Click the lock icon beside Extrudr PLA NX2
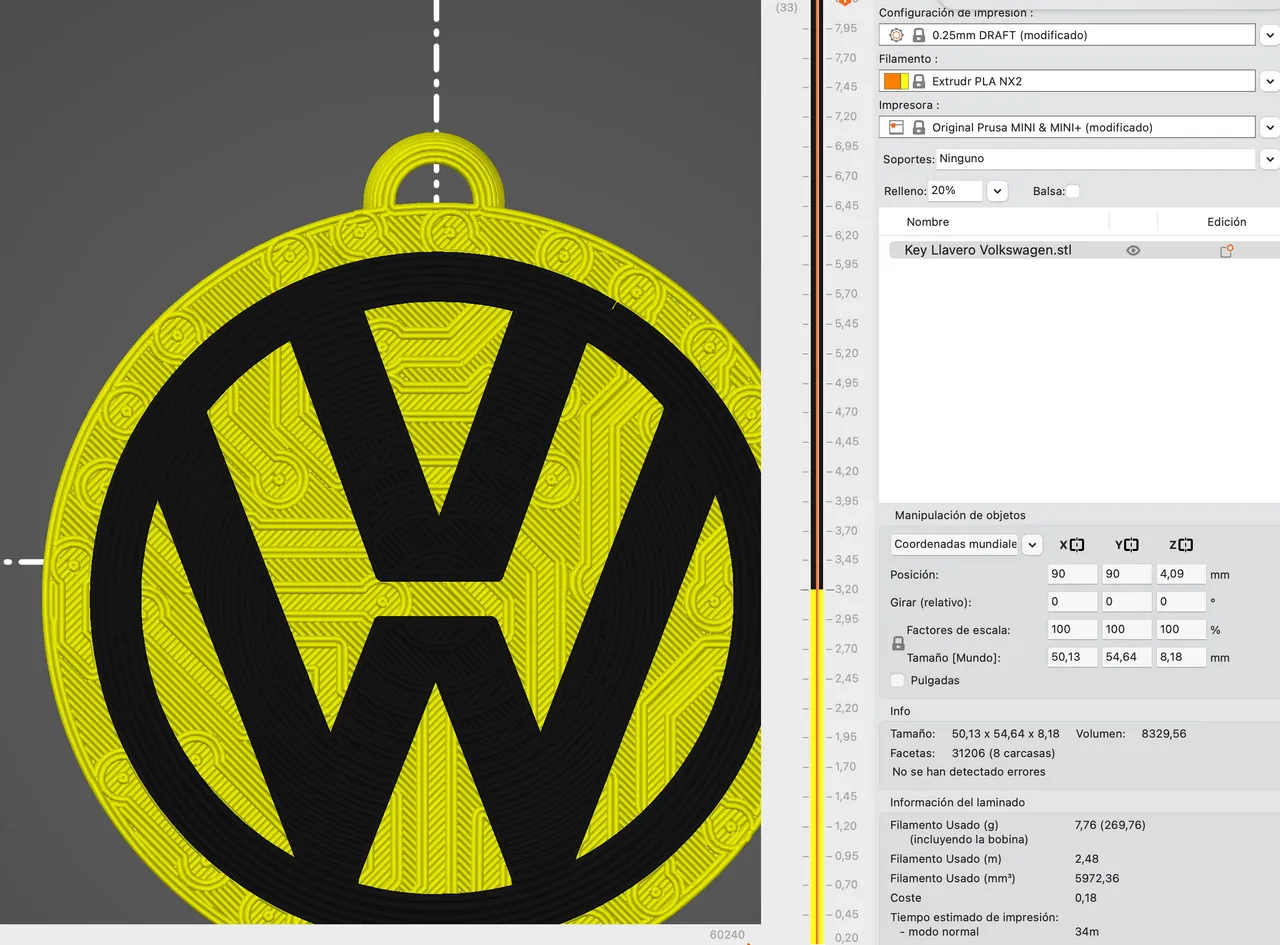Image resolution: width=1280 pixels, height=945 pixels. click(x=919, y=81)
